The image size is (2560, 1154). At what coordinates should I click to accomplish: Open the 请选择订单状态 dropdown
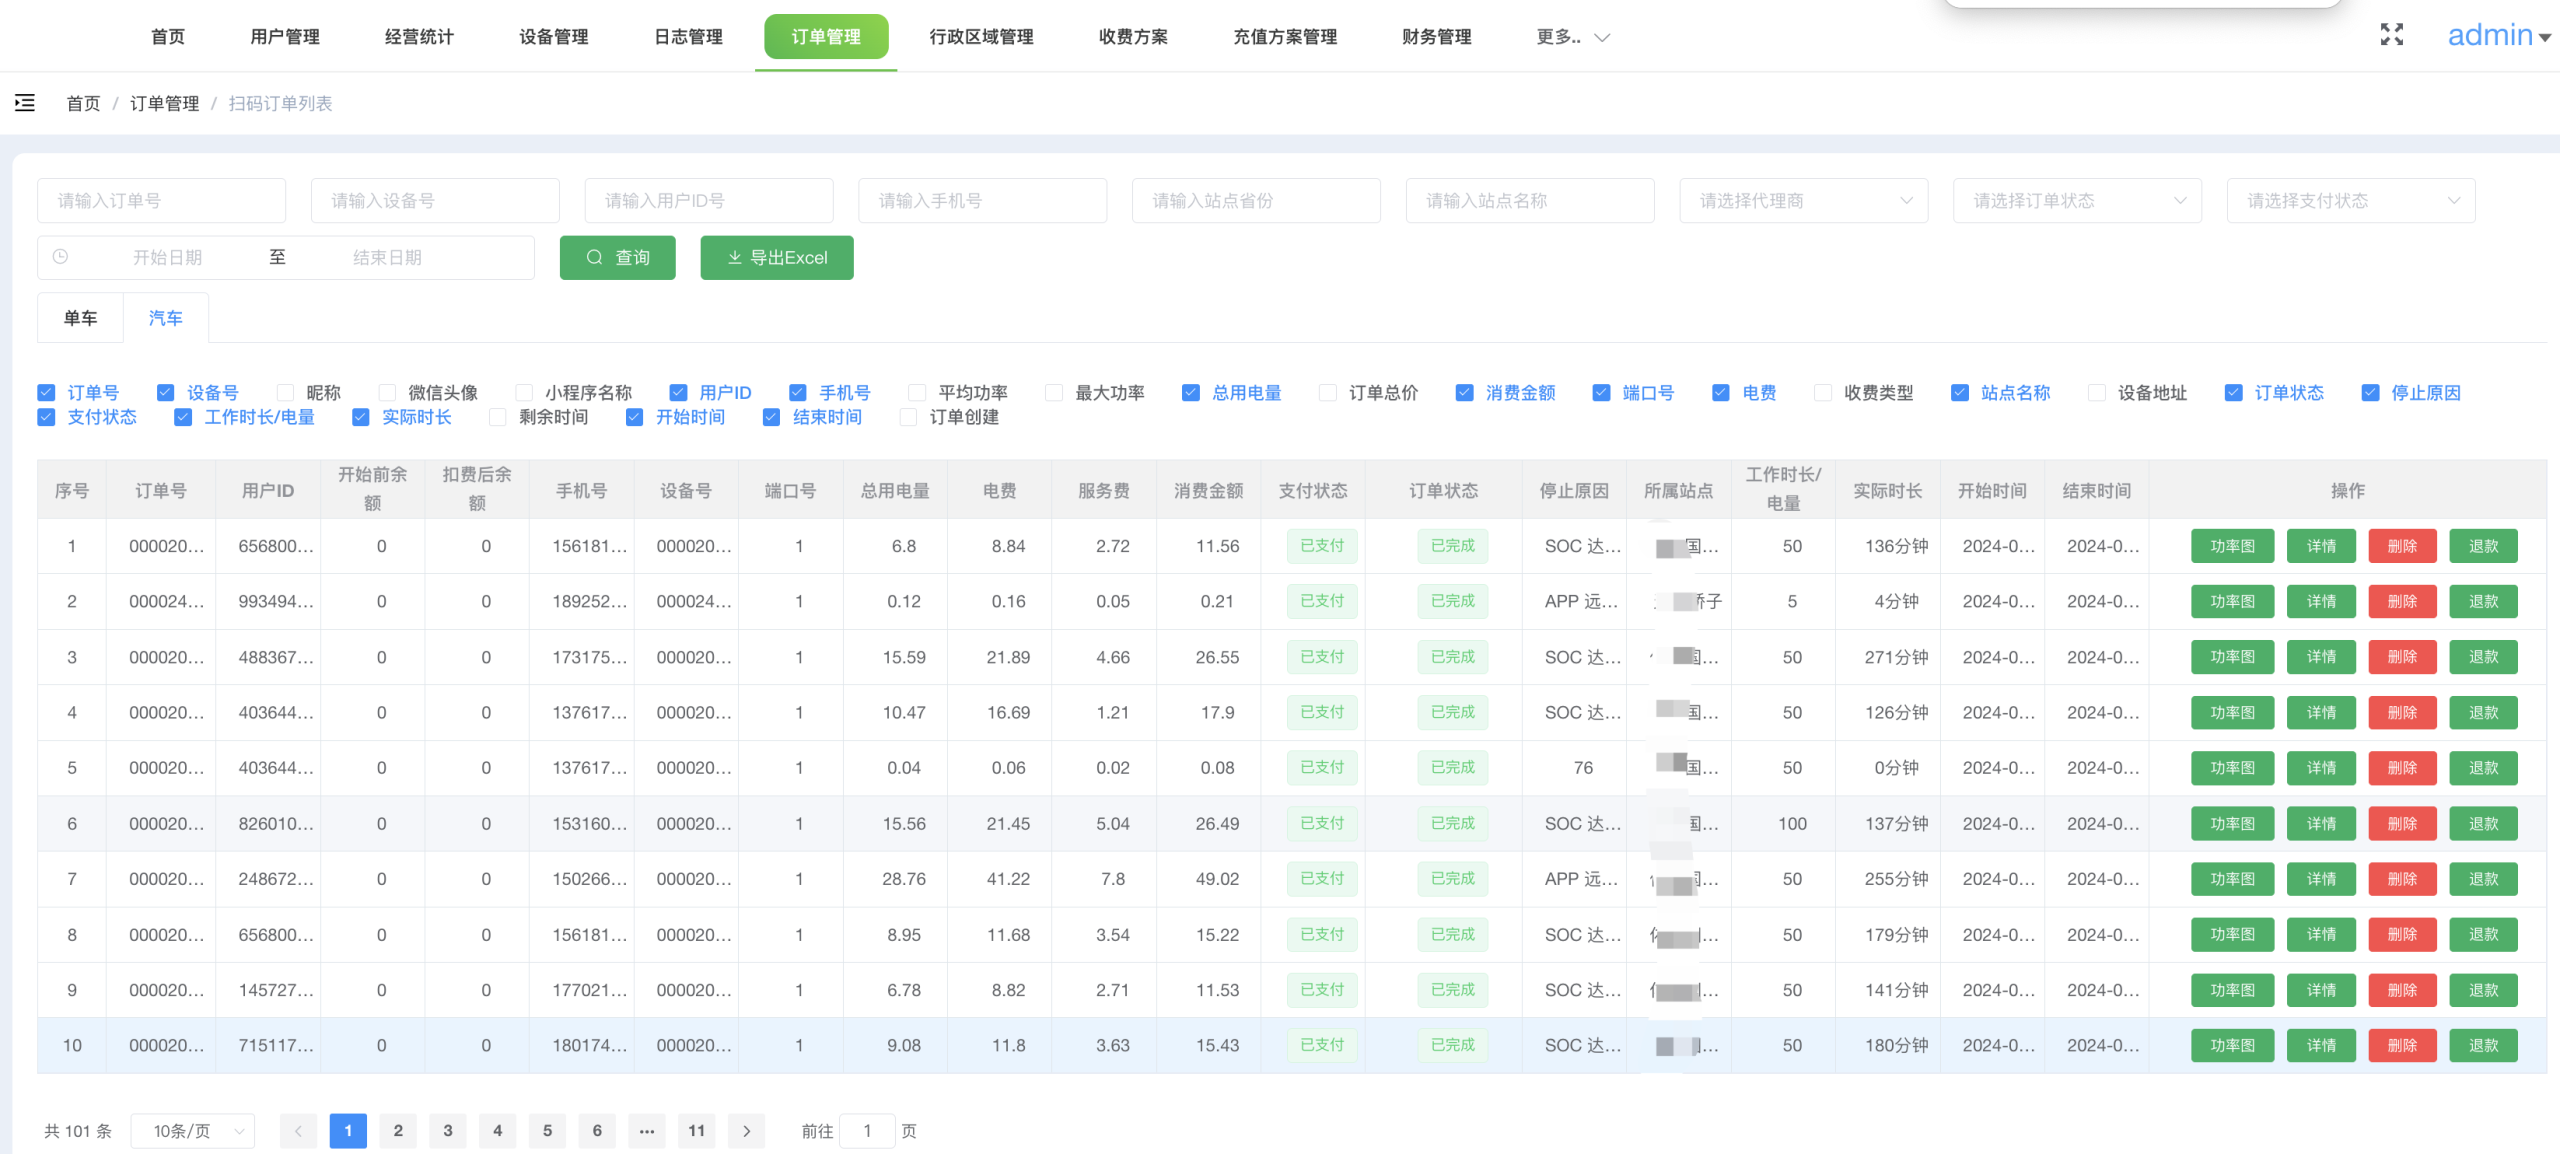[x=2077, y=201]
